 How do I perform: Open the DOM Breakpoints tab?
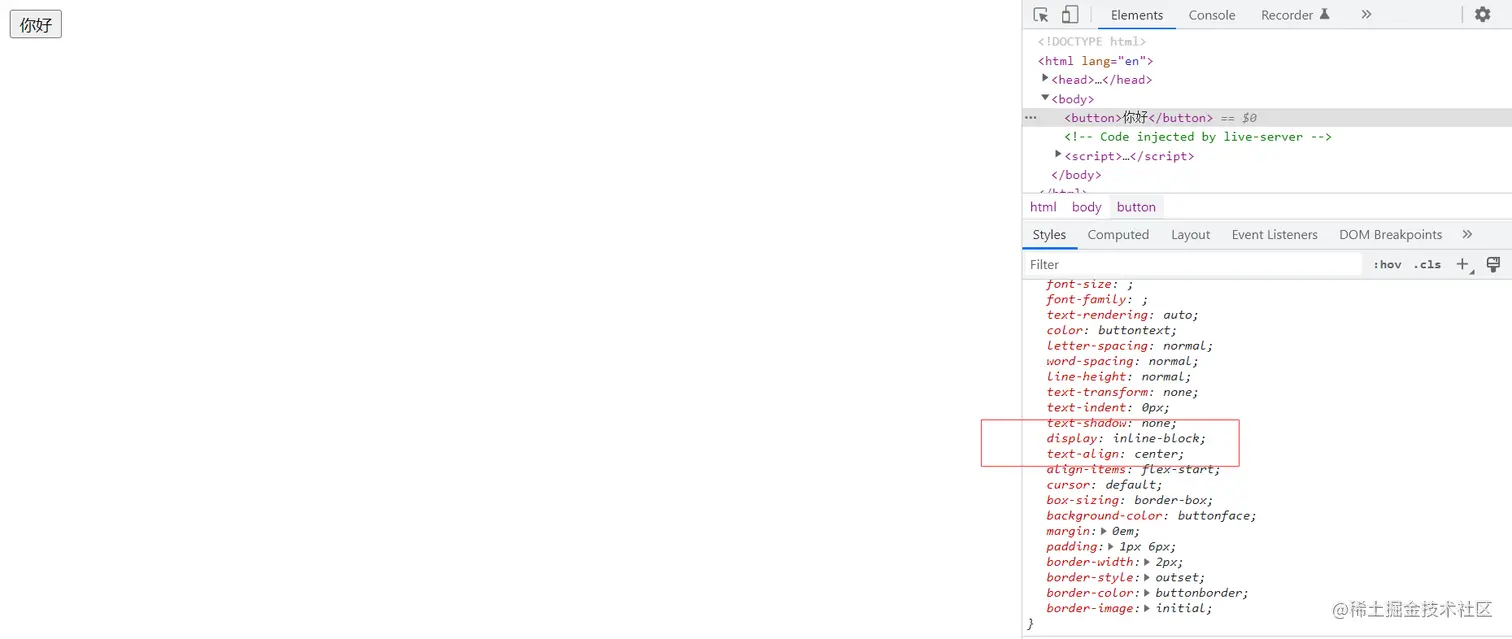point(1390,235)
